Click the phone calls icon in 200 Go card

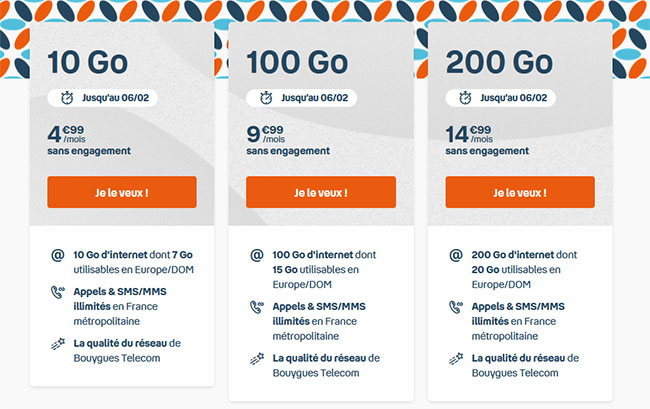pyautogui.click(x=456, y=307)
